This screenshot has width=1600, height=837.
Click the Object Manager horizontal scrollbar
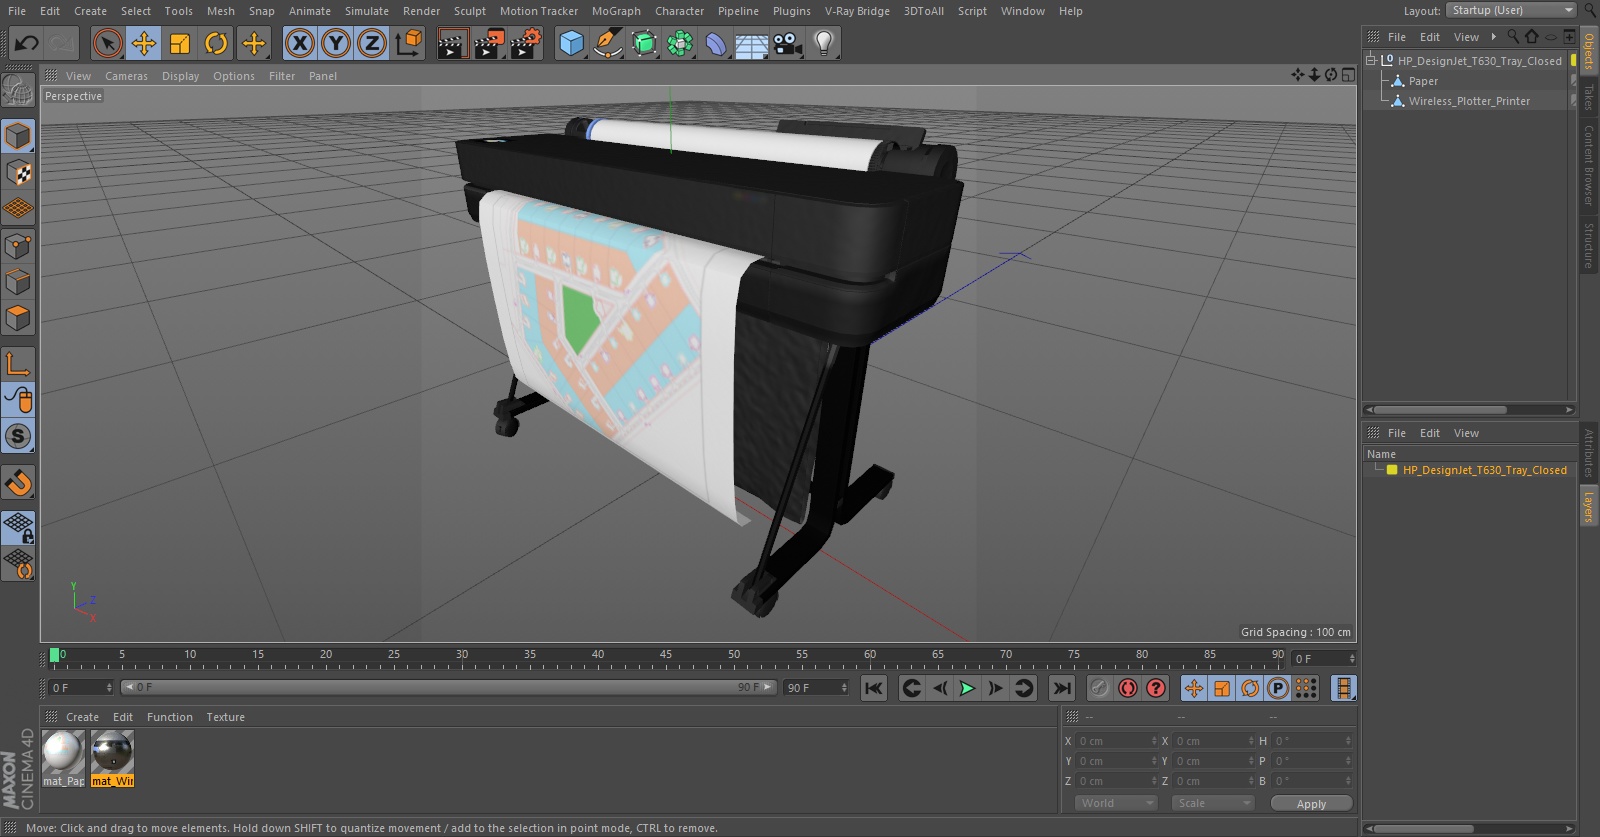click(1441, 409)
